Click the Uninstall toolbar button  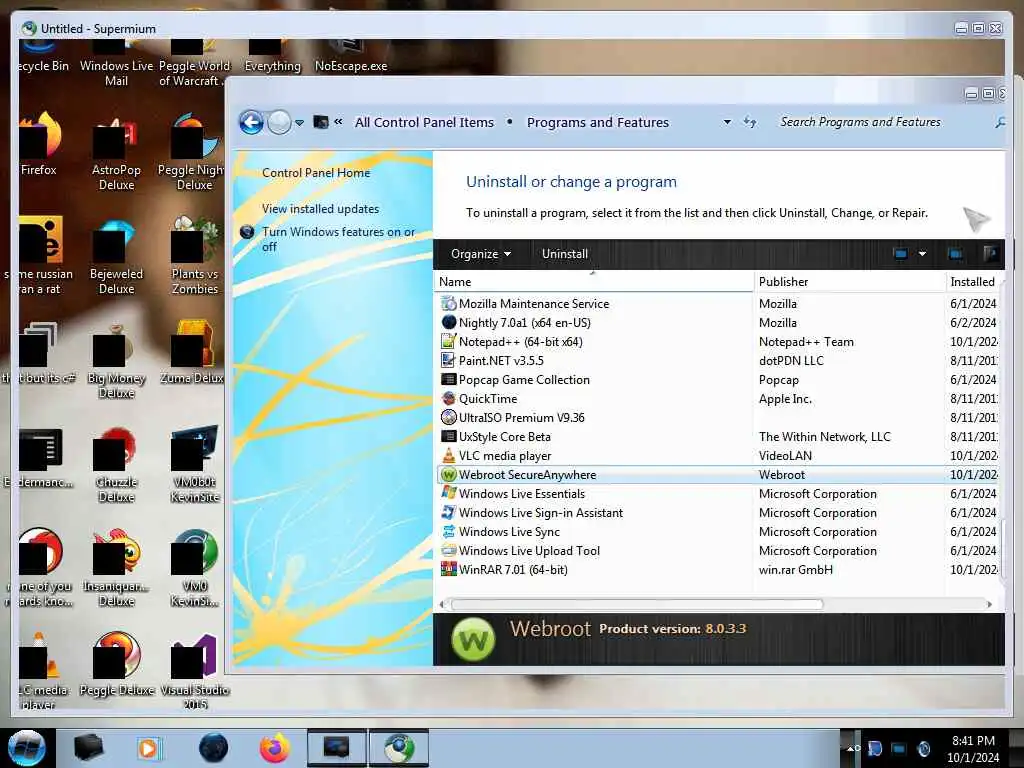coord(565,254)
